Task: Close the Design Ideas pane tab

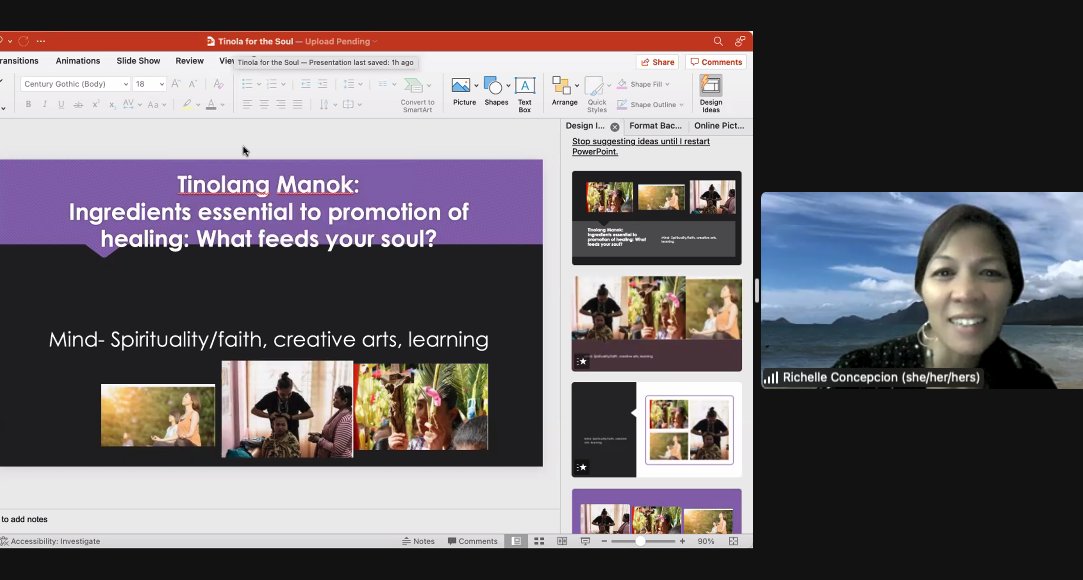Action: pos(615,127)
